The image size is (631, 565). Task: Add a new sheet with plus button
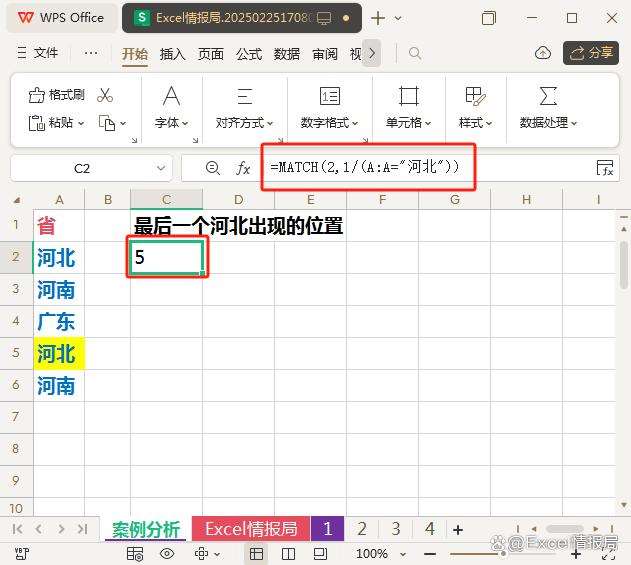458,529
